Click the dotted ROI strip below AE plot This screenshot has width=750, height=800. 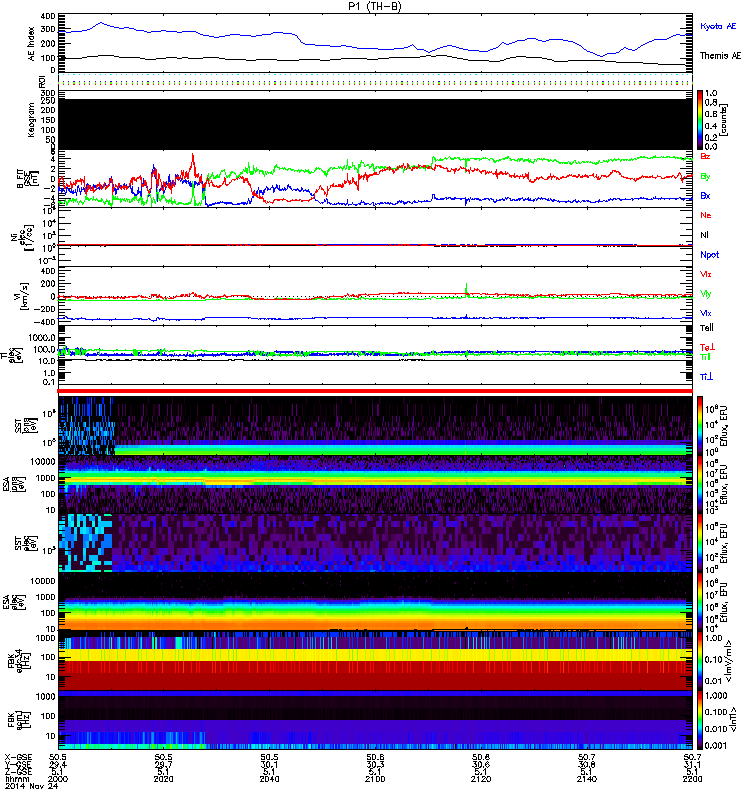(x=375, y=80)
